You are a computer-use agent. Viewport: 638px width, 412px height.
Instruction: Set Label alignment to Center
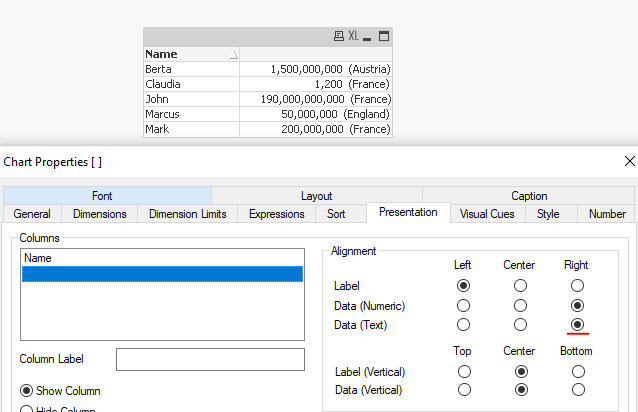(520, 285)
